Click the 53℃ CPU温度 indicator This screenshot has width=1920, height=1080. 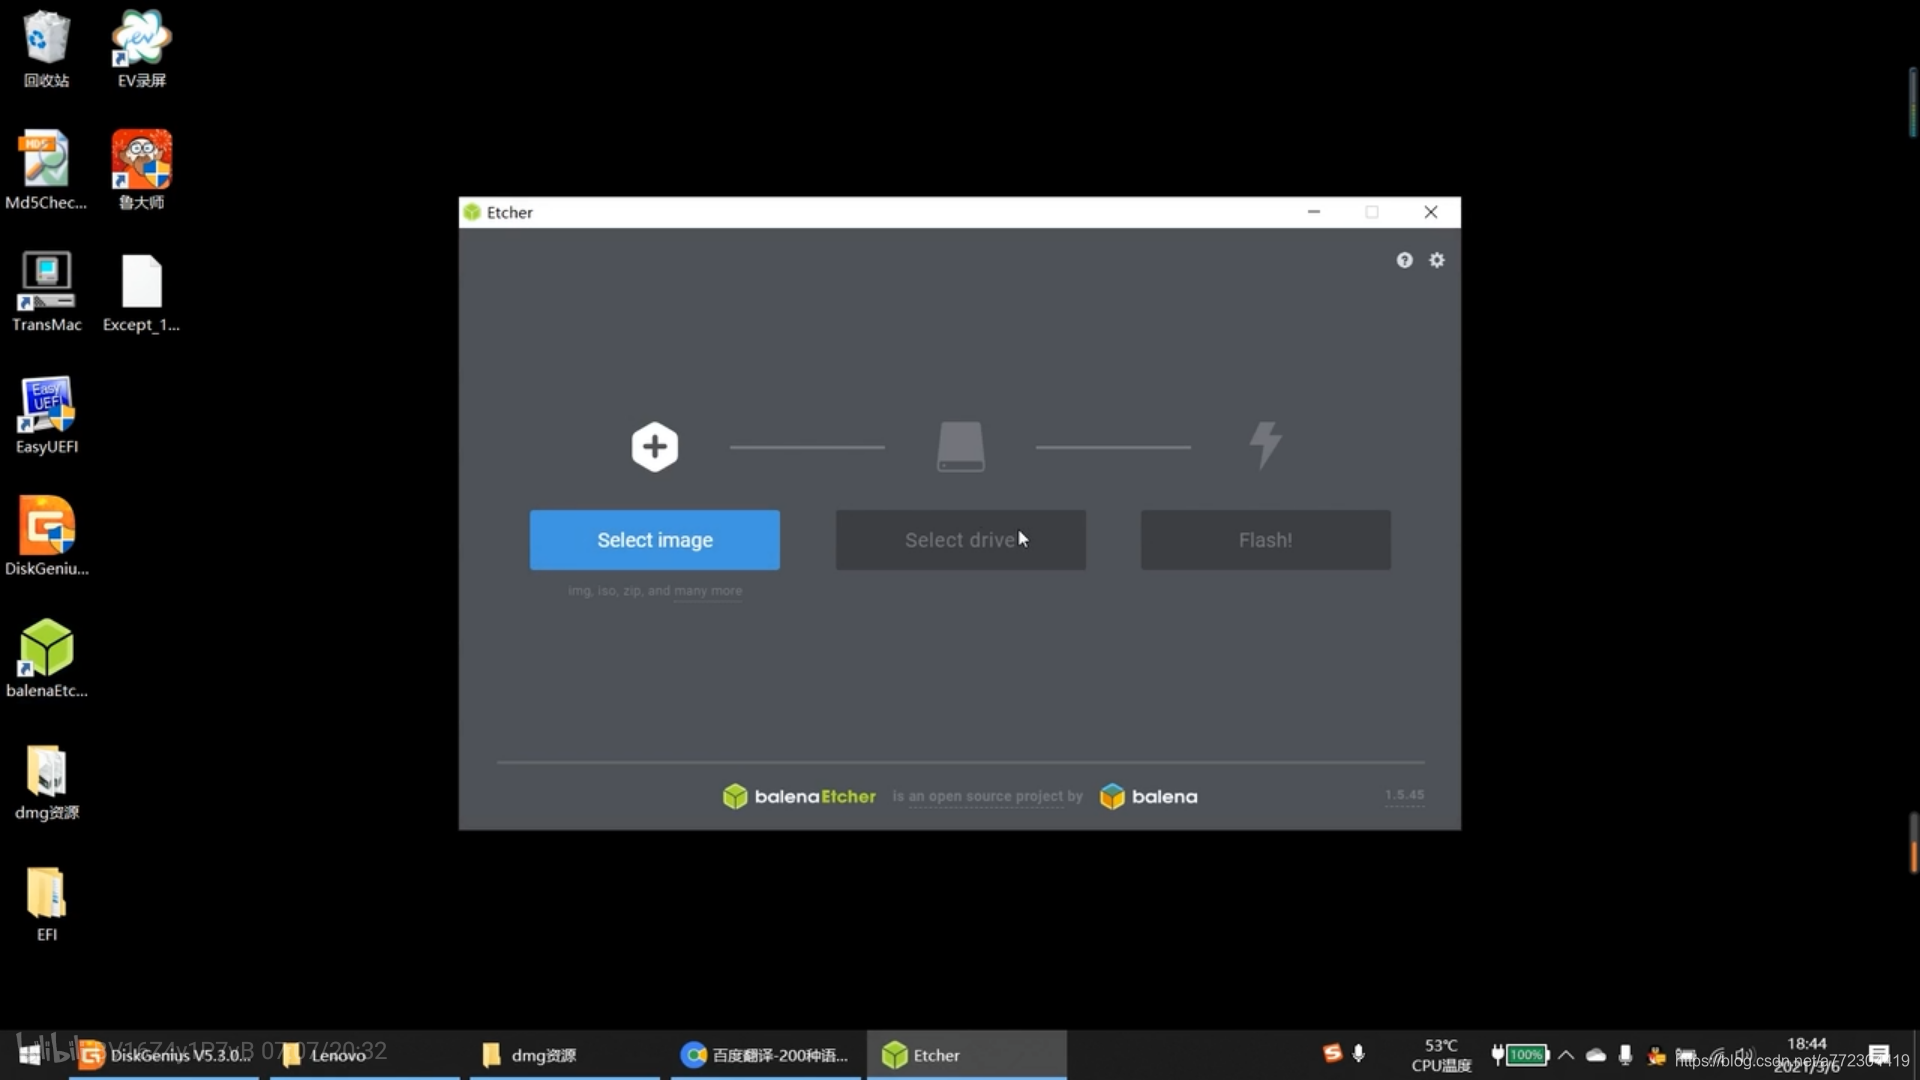[1441, 1055]
